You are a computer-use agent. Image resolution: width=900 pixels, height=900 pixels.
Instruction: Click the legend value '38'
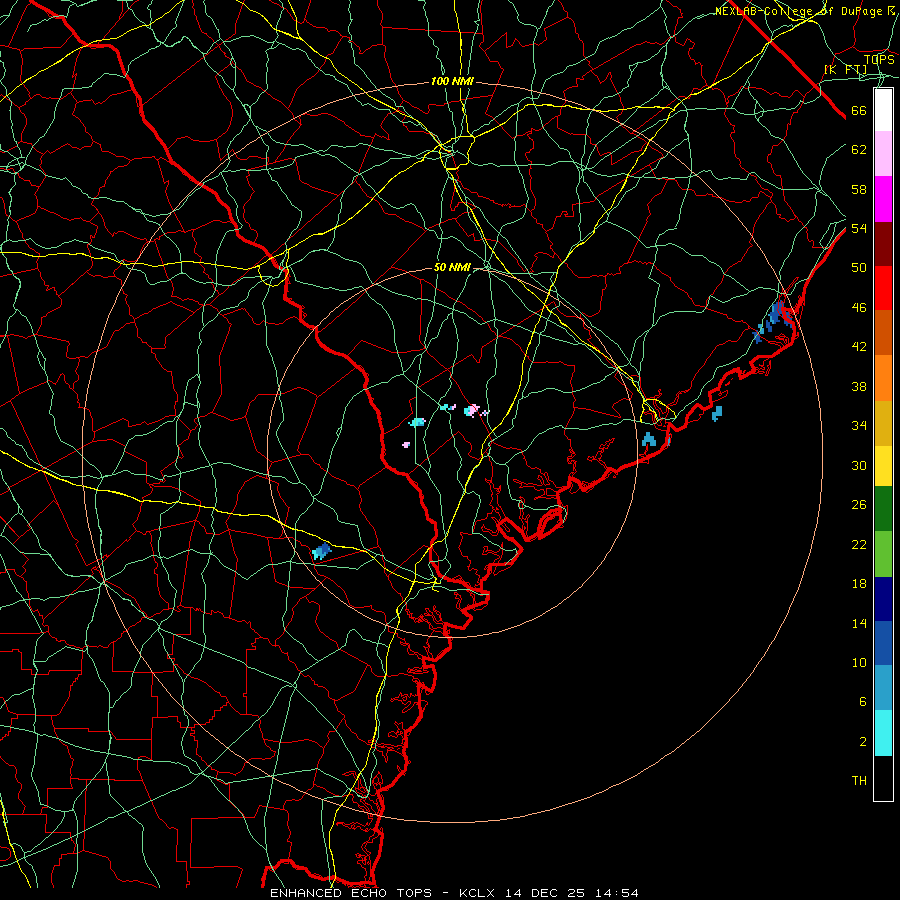click(859, 387)
